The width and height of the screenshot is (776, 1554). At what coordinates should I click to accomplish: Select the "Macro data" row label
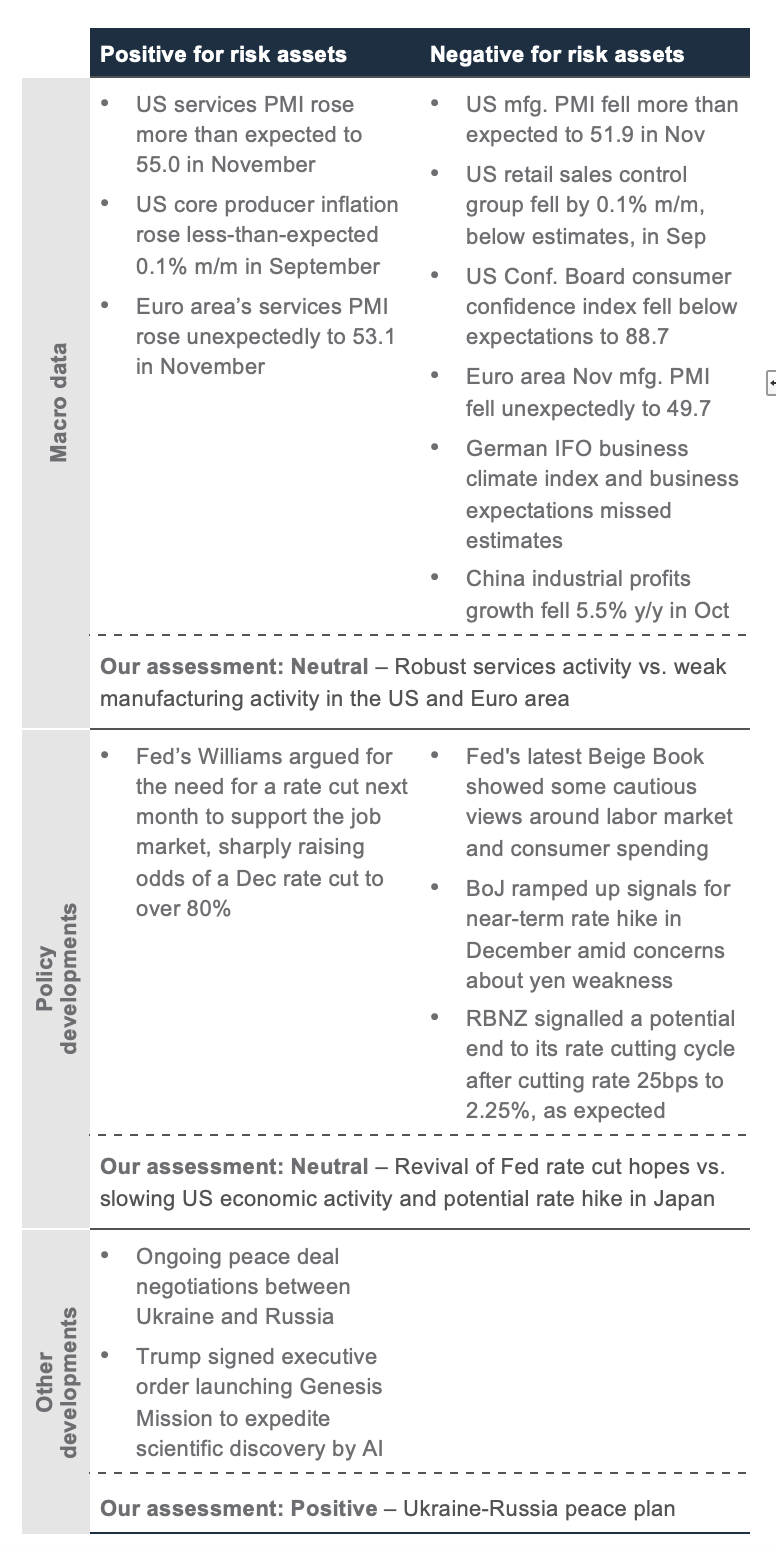coord(59,402)
